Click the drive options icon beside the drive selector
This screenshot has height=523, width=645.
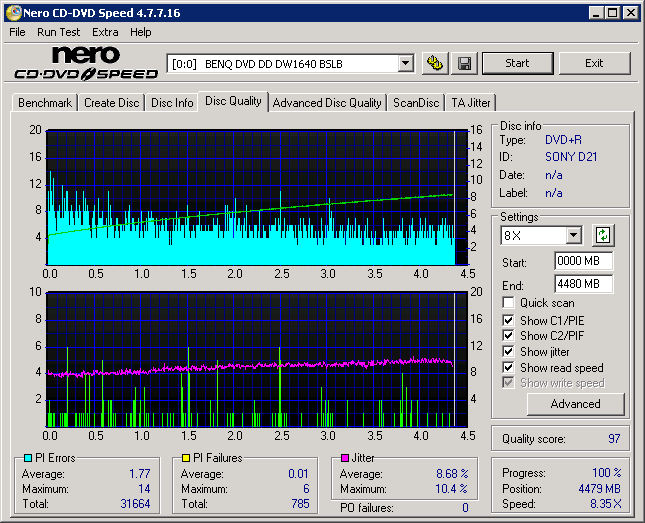[435, 63]
